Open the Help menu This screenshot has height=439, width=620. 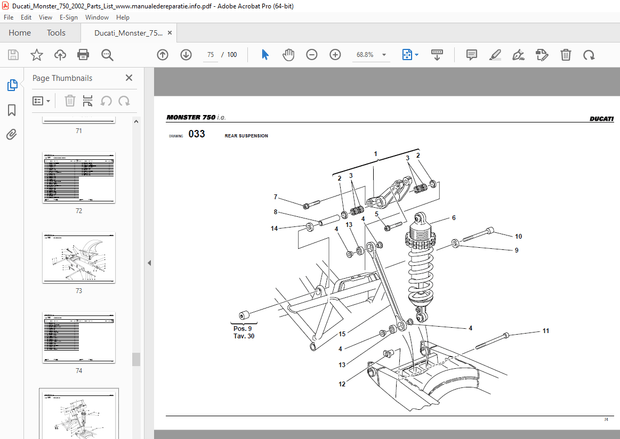(123, 17)
